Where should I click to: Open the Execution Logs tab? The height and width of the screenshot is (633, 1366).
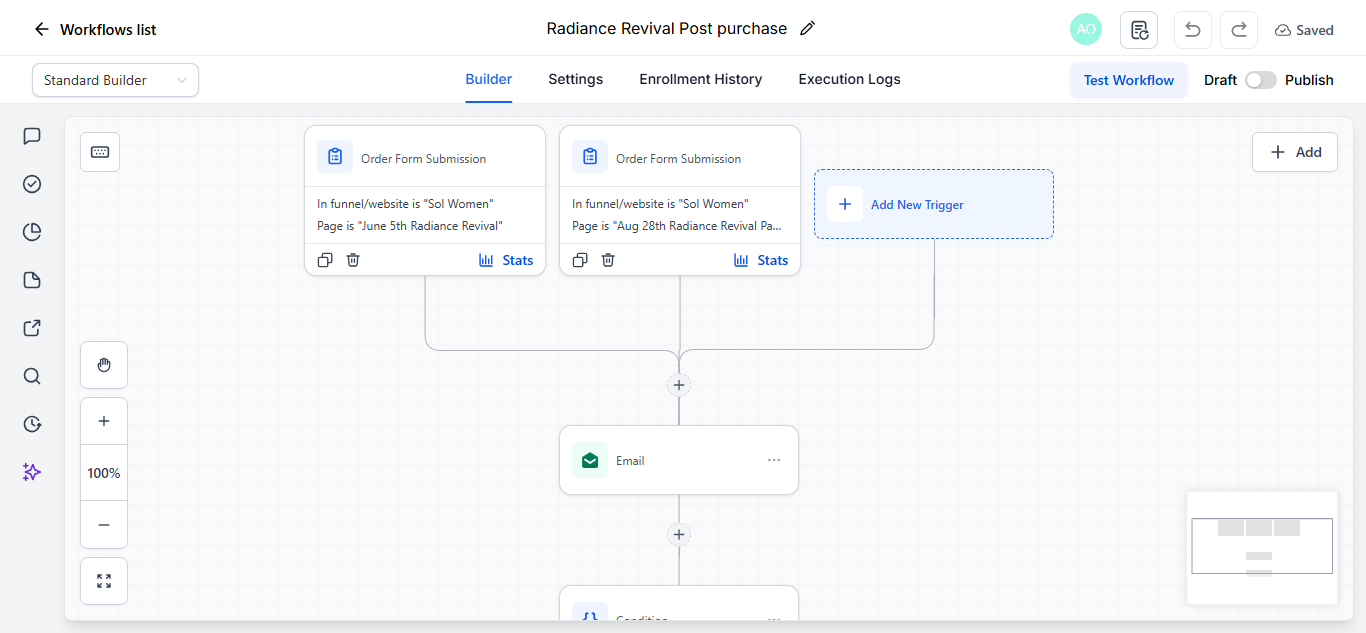click(849, 79)
